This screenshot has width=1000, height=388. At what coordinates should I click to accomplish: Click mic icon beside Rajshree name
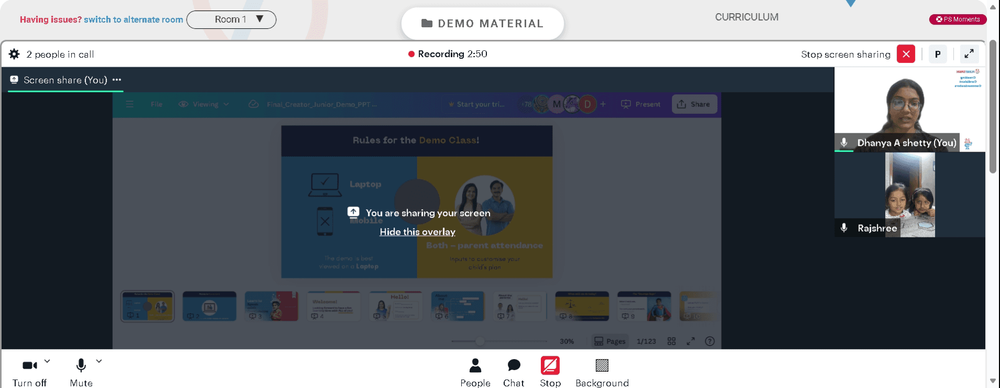click(844, 228)
